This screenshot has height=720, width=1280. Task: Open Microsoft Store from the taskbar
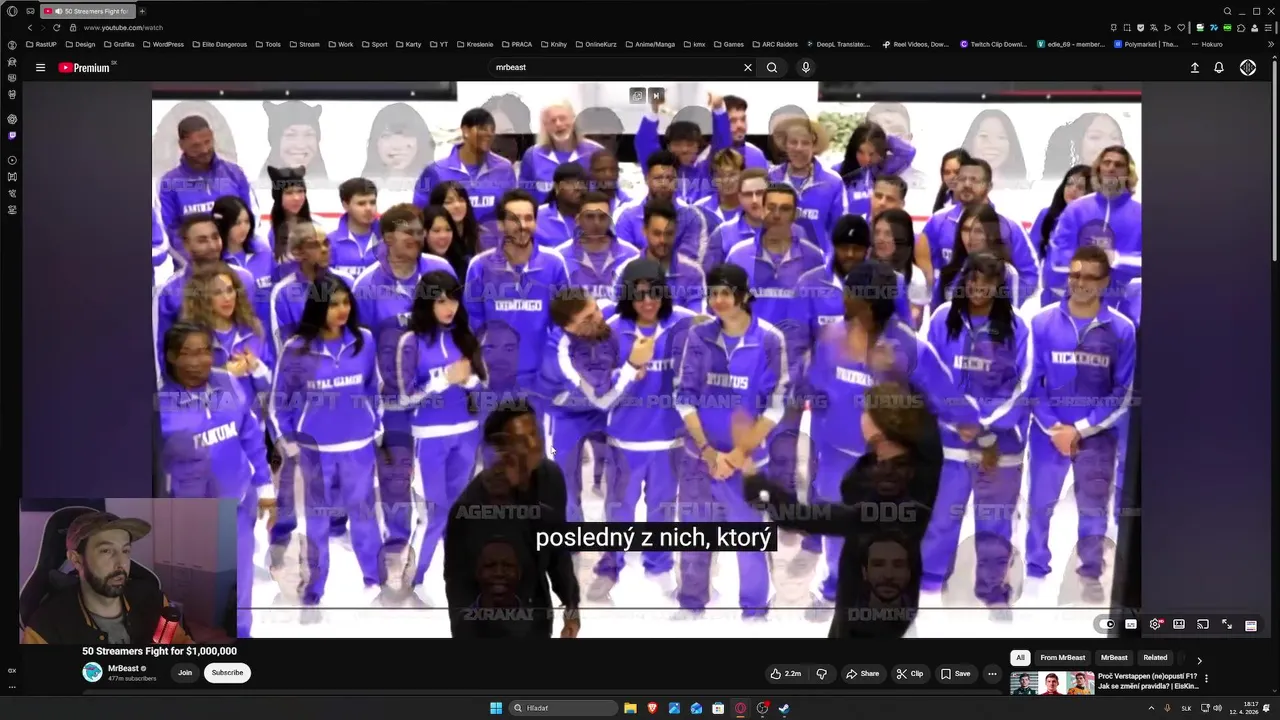[x=718, y=708]
